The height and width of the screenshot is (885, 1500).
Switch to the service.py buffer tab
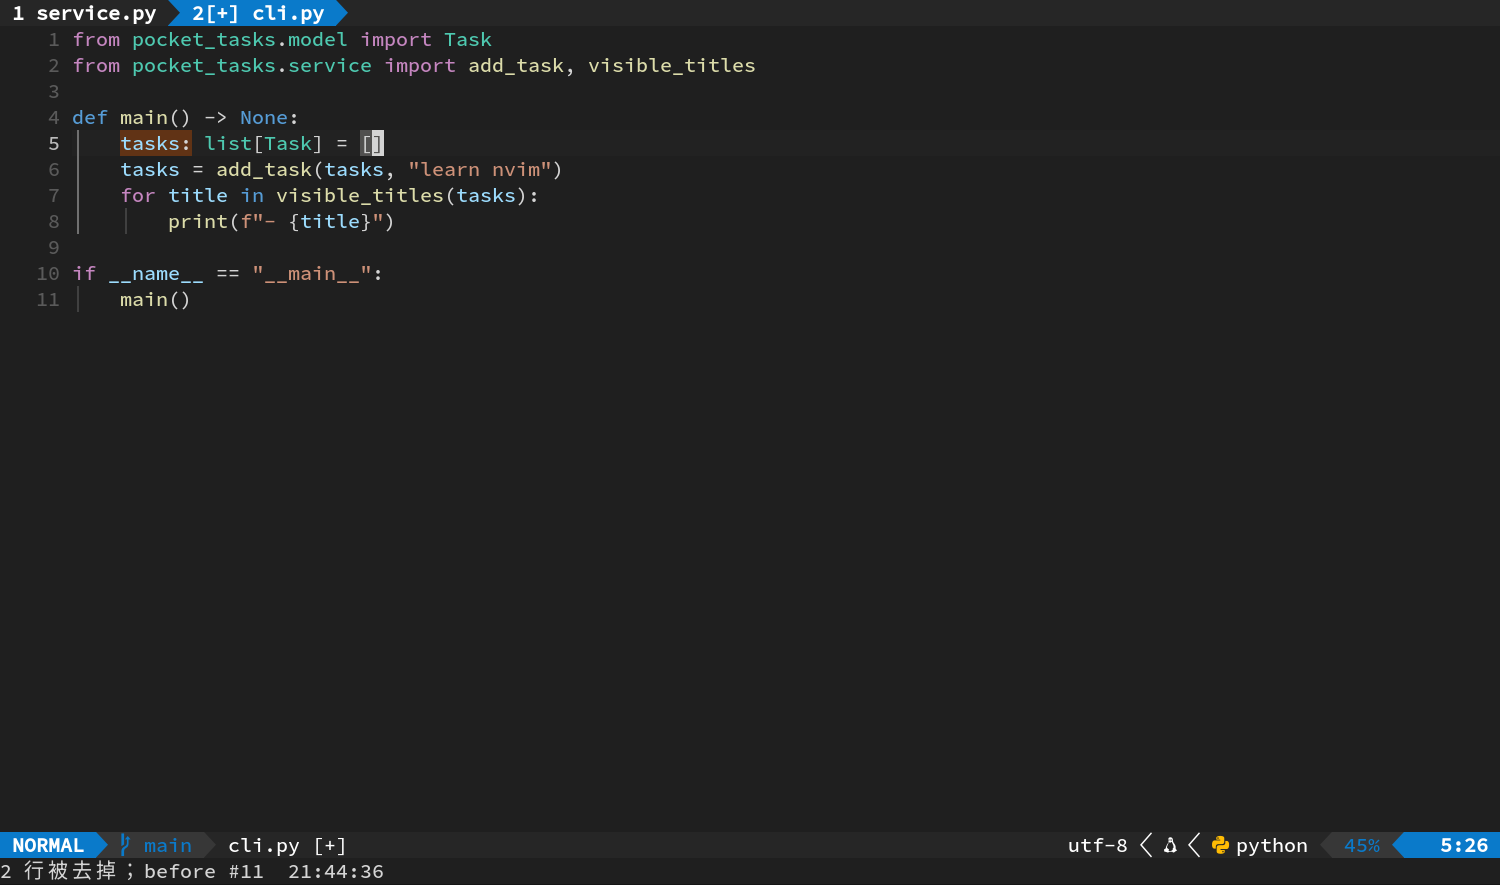tap(85, 13)
